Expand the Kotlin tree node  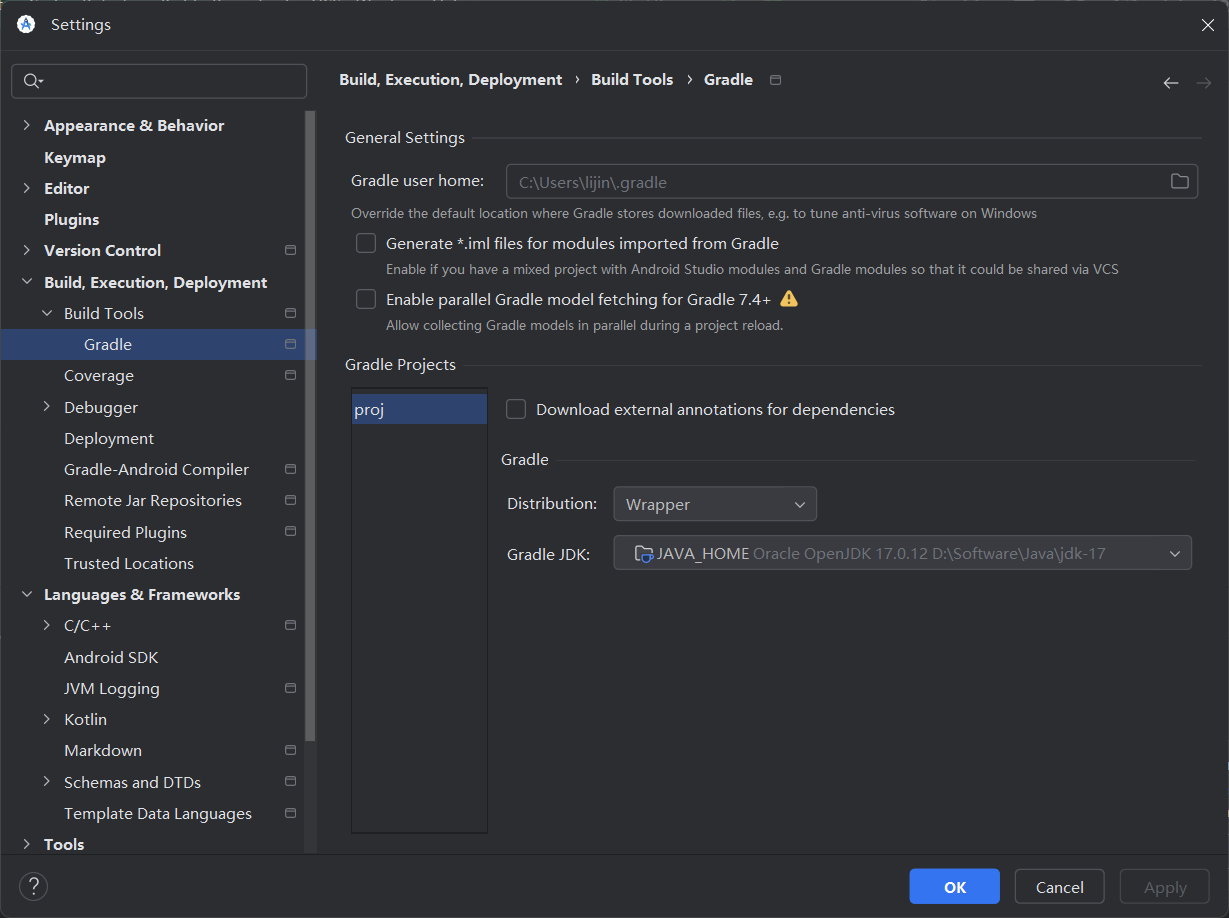pyautogui.click(x=47, y=719)
